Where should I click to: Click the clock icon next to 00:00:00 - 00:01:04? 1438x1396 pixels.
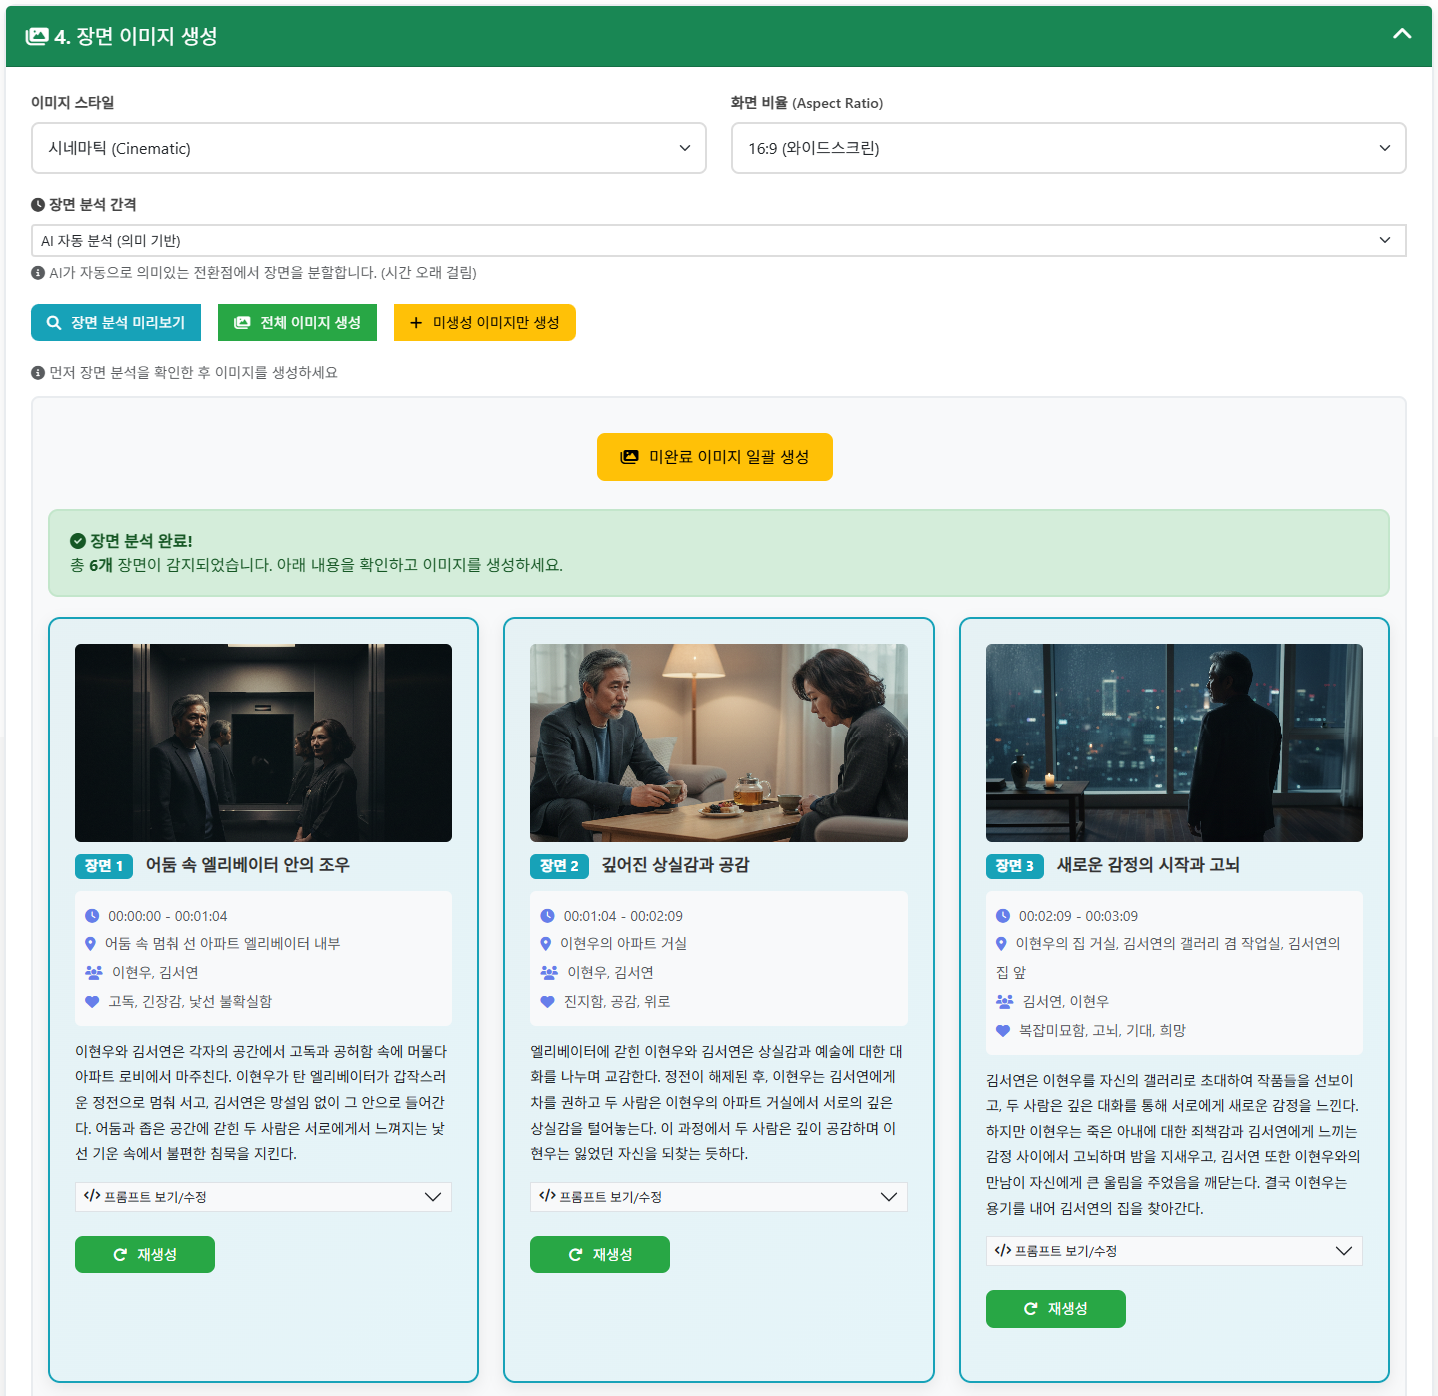click(x=92, y=916)
